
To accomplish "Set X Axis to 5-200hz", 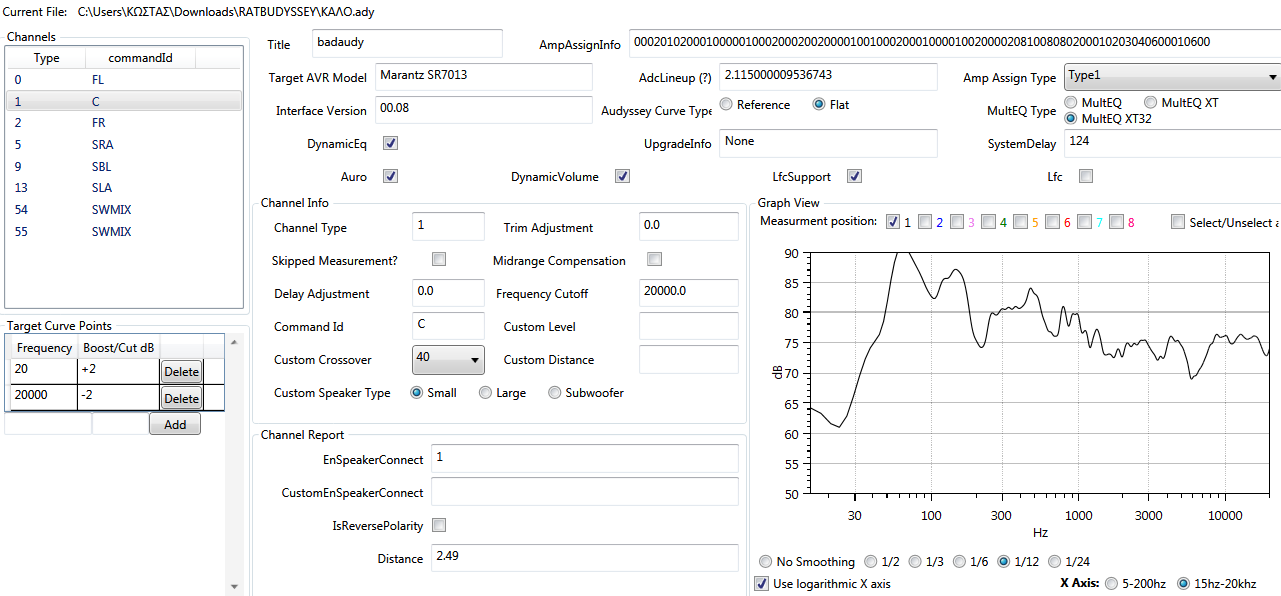I will 1113,583.
